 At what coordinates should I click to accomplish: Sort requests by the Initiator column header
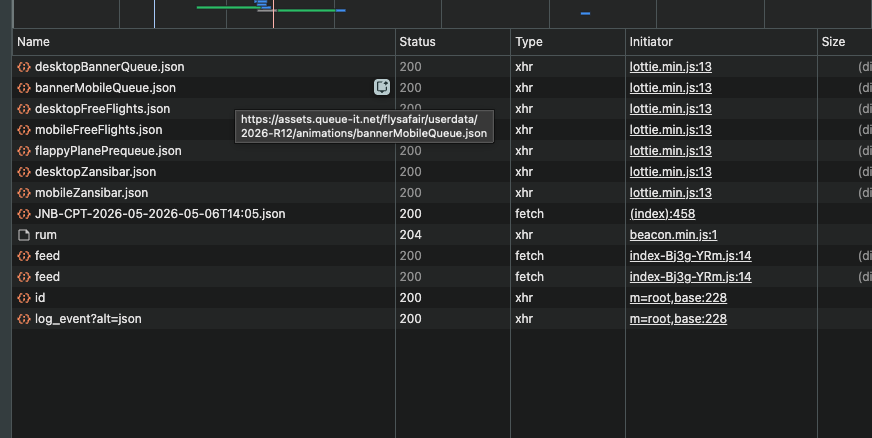[721, 42]
